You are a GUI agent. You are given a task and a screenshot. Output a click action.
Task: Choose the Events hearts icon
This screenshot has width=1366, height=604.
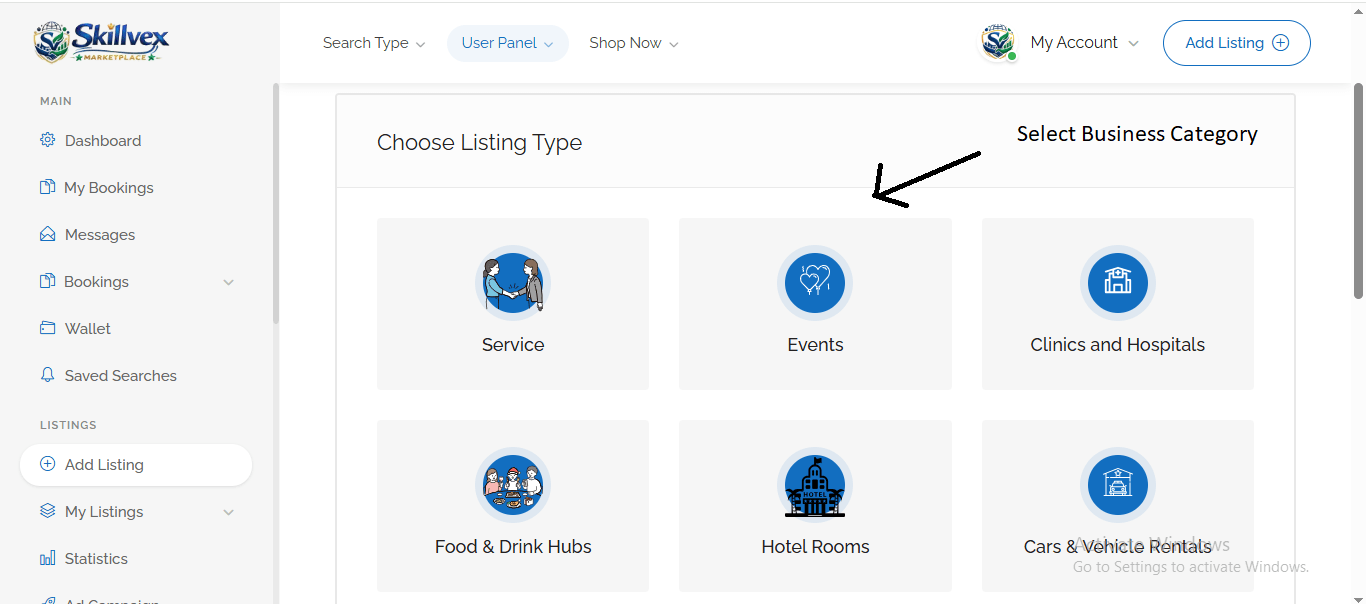coord(815,283)
